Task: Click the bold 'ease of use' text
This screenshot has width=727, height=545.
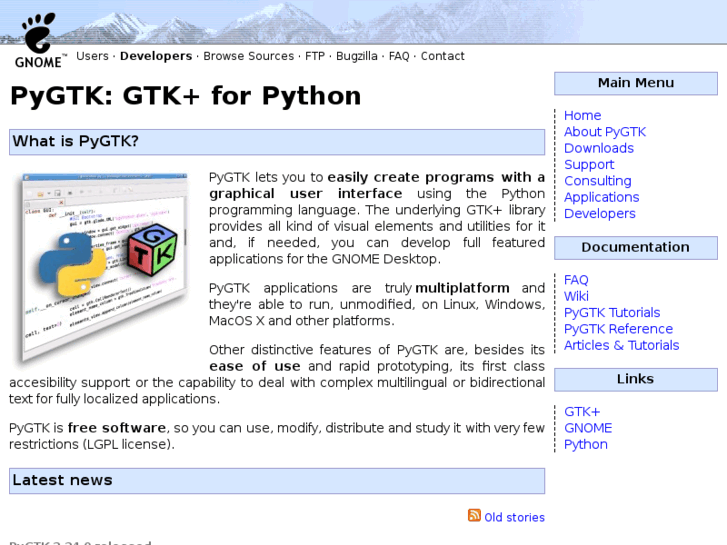Action: pyautogui.click(x=255, y=366)
